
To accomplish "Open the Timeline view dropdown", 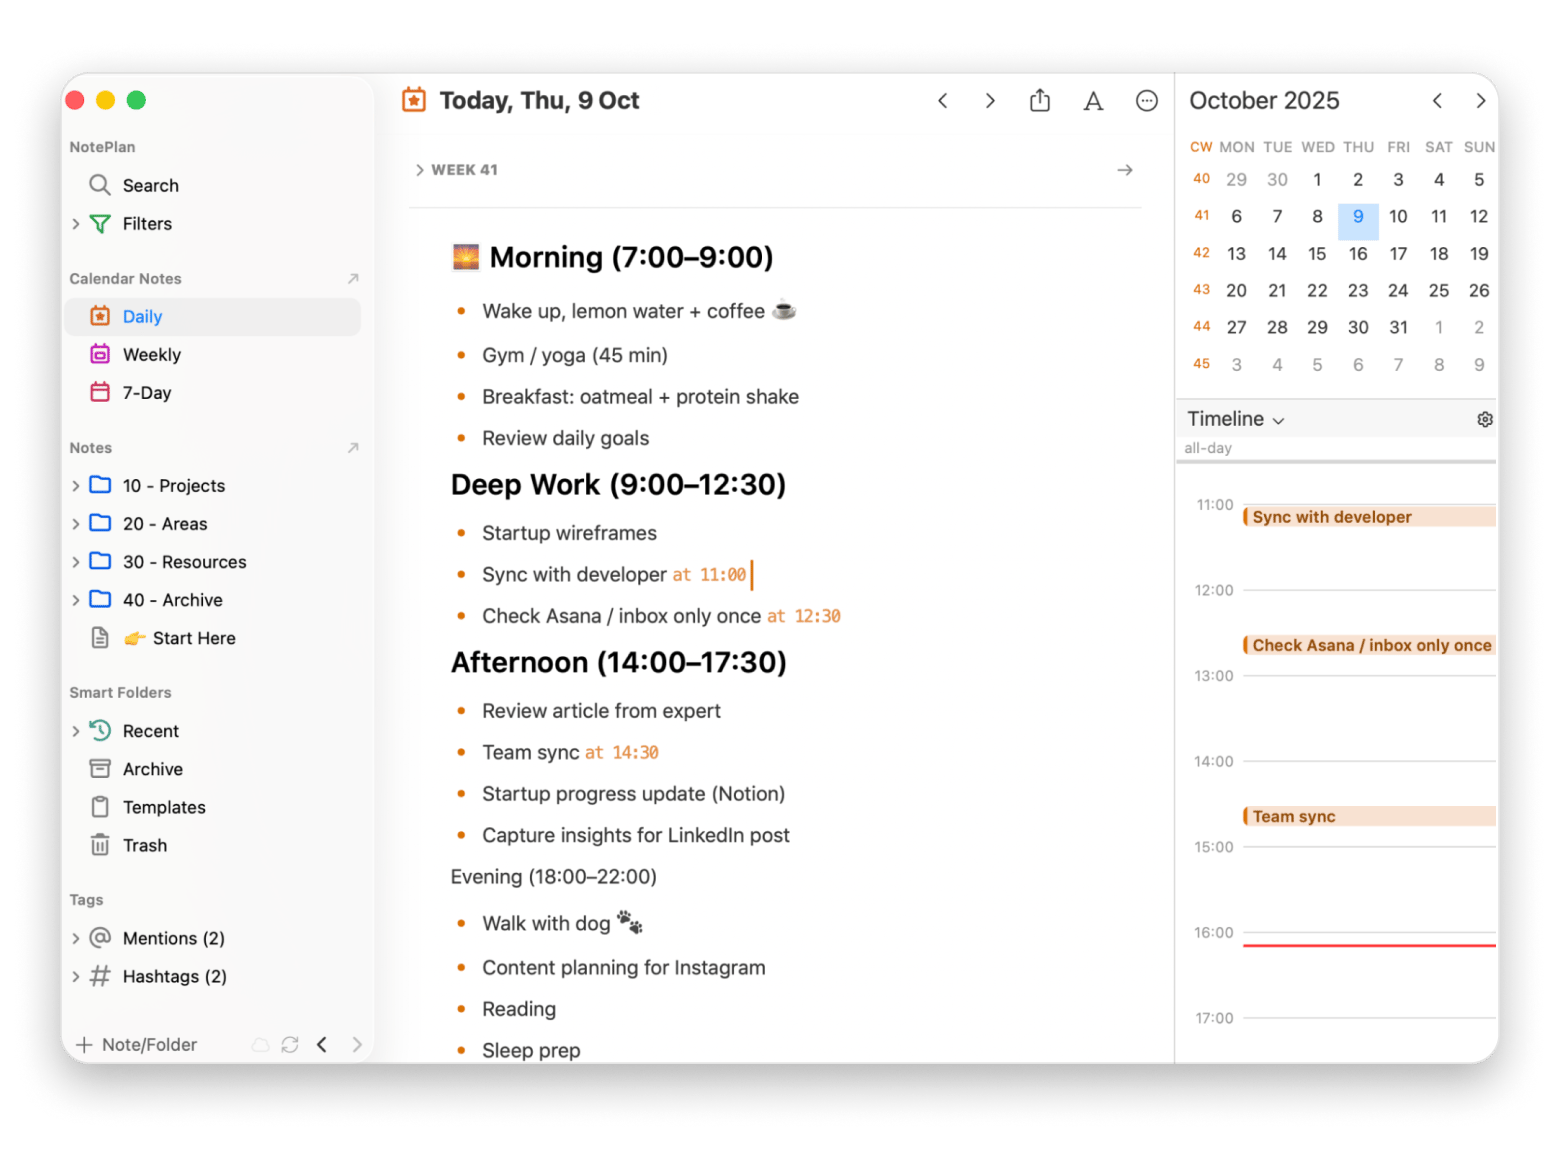I will (1236, 419).
